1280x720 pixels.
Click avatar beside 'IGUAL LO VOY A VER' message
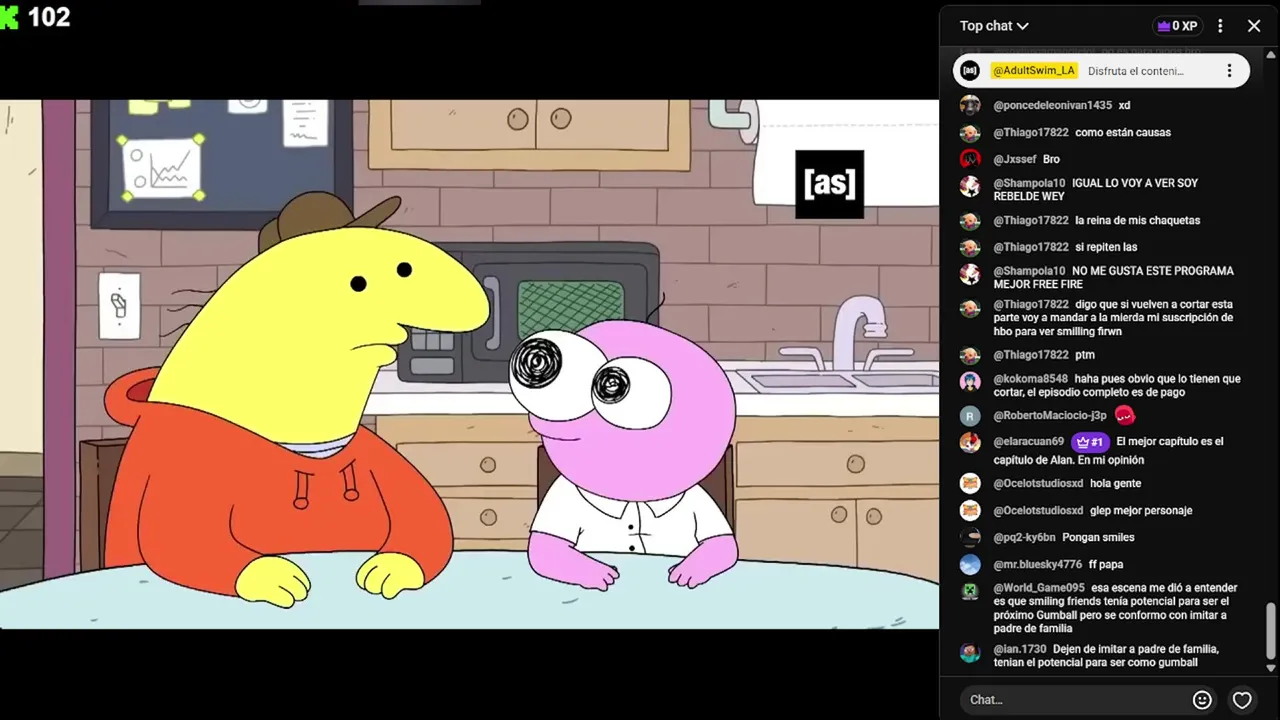pos(970,186)
